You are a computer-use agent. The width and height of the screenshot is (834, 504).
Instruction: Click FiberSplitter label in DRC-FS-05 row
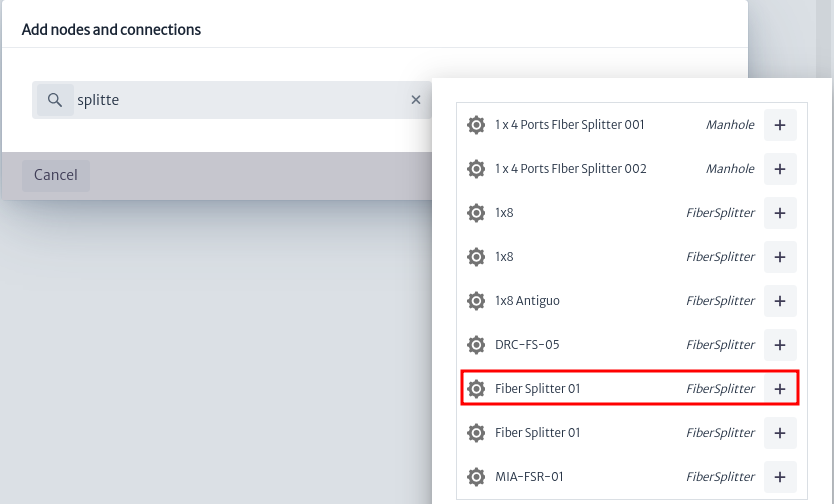720,345
